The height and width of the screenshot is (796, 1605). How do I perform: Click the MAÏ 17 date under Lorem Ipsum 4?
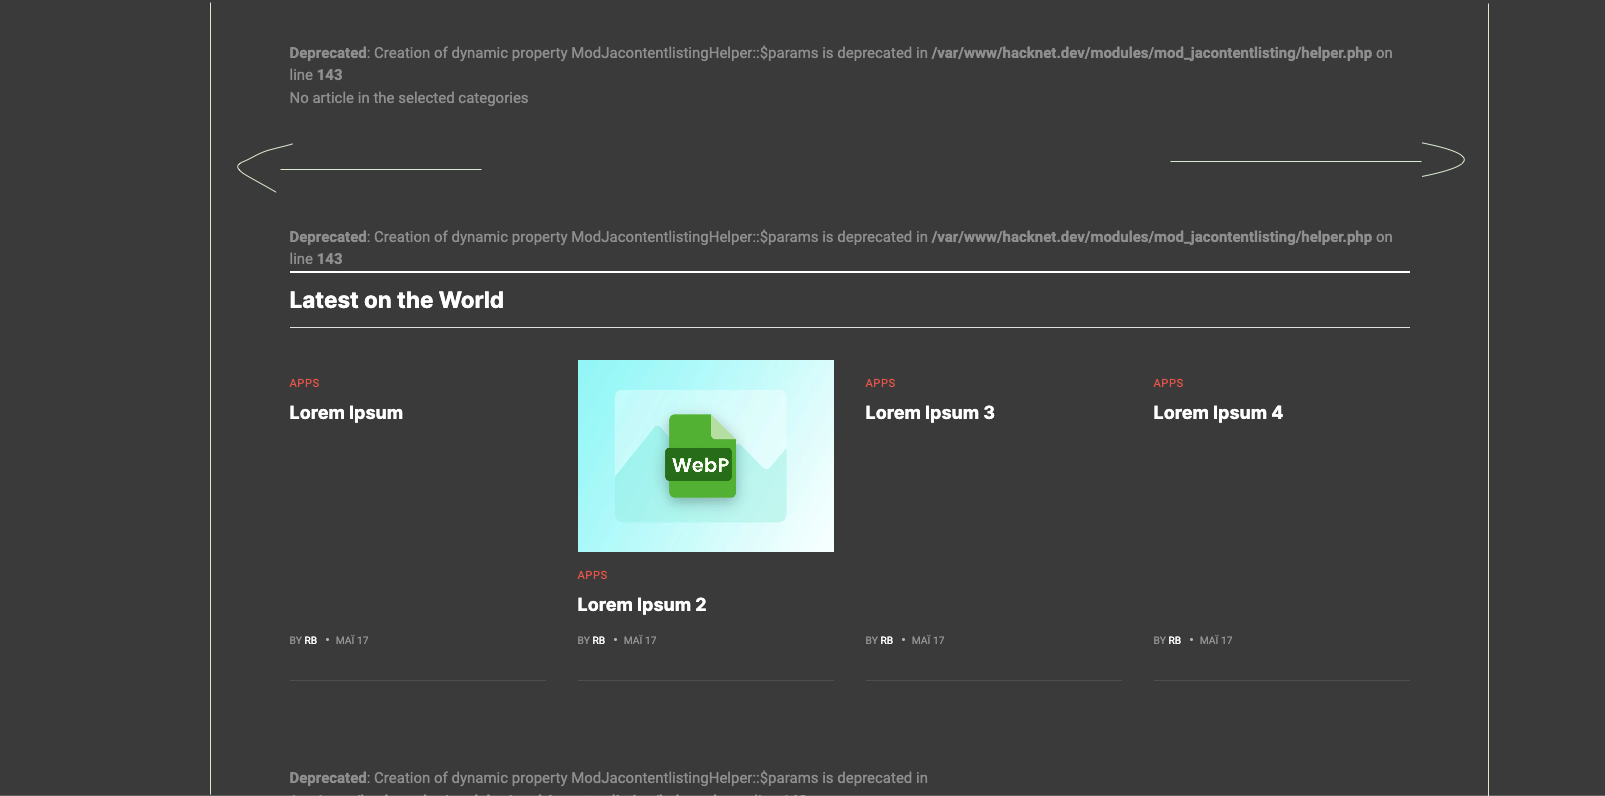(x=1216, y=641)
